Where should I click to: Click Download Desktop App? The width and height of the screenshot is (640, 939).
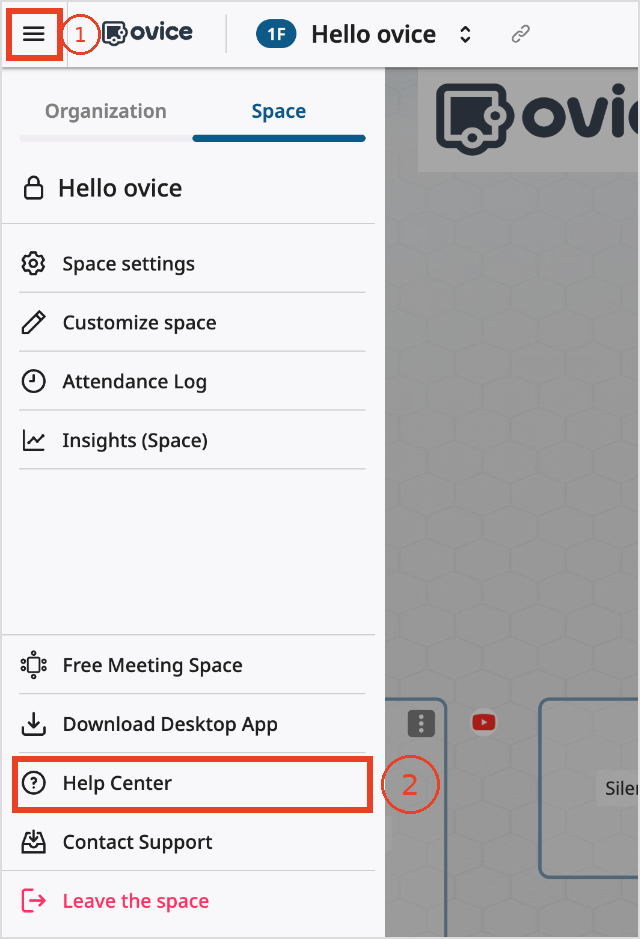pyautogui.click(x=192, y=724)
